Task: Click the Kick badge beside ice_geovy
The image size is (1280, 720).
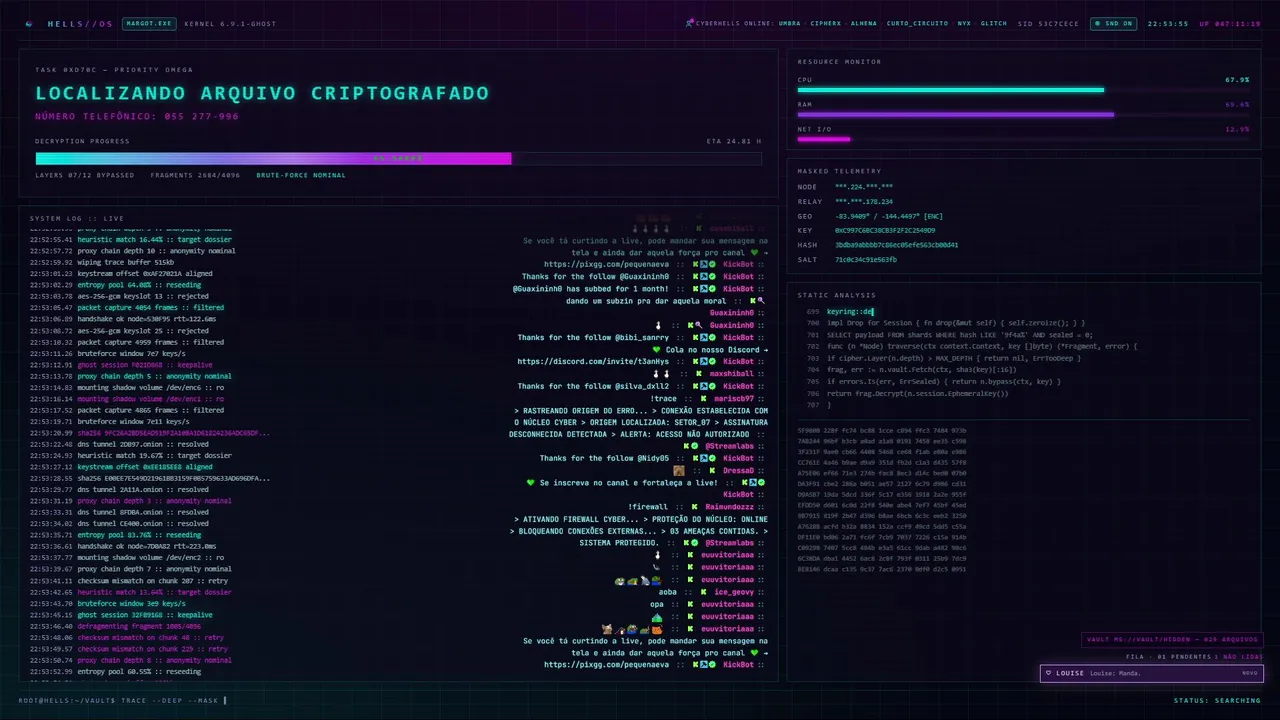Action: pos(702,592)
